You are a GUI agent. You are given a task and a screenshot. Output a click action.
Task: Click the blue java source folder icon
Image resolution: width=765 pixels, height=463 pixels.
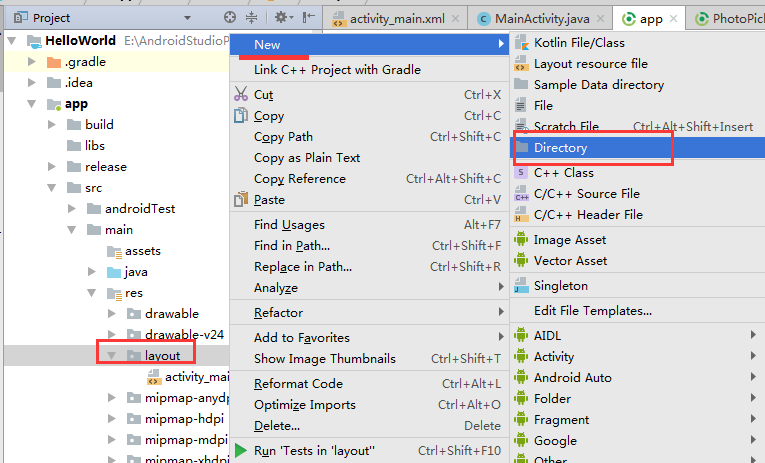(114, 272)
